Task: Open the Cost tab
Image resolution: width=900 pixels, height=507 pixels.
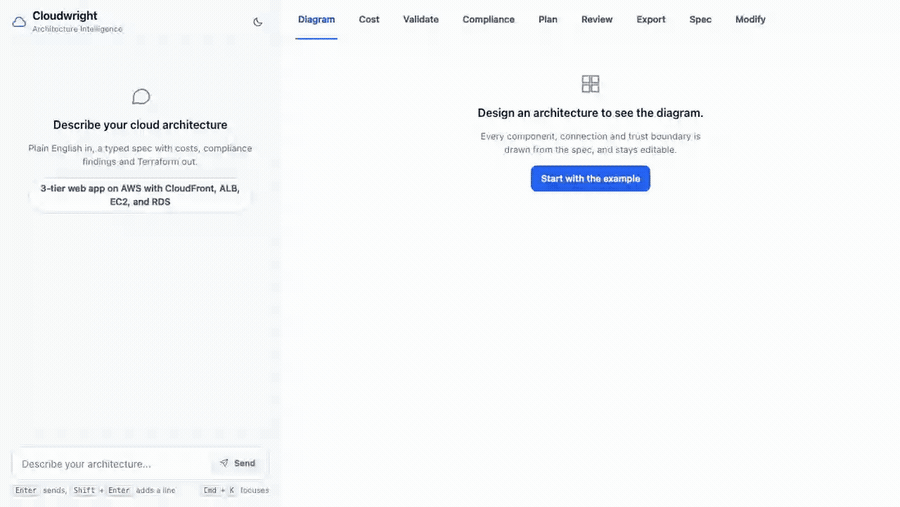Action: (x=369, y=20)
